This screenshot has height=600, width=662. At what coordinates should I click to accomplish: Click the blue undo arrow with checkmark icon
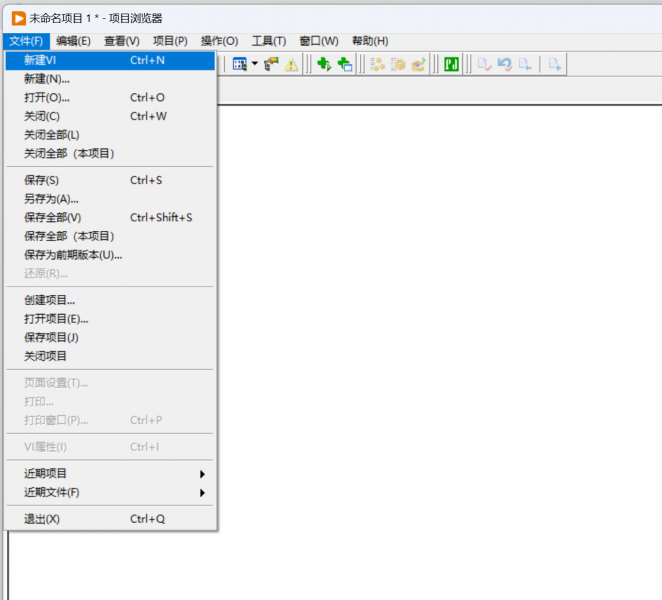505,64
